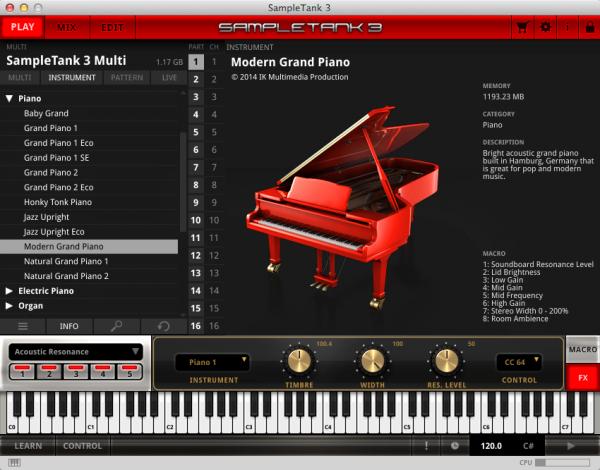
Task: Open the browser list menu icon
Action: (23, 326)
